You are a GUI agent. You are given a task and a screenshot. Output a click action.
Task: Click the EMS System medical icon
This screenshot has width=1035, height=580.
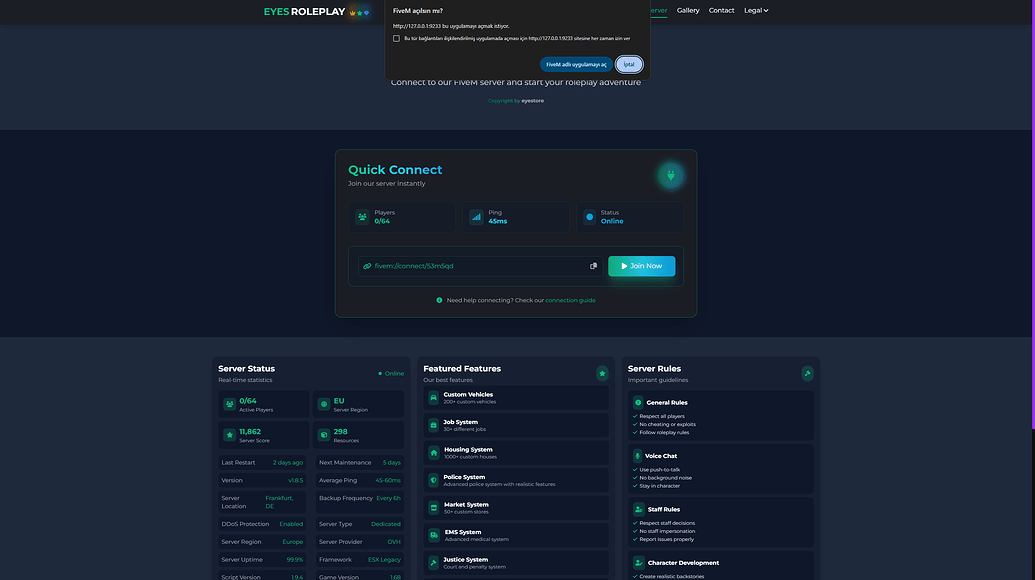pos(432,533)
